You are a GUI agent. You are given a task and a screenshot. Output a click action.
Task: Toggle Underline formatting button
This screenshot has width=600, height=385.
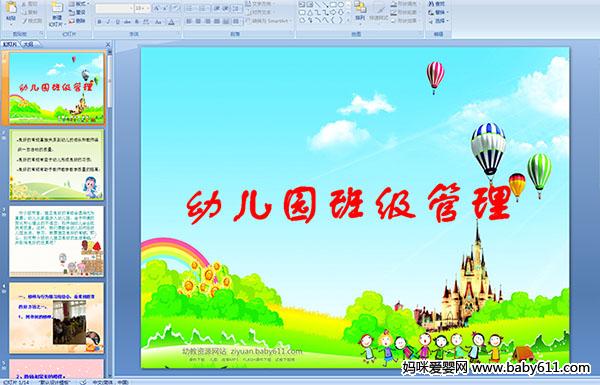(117, 22)
